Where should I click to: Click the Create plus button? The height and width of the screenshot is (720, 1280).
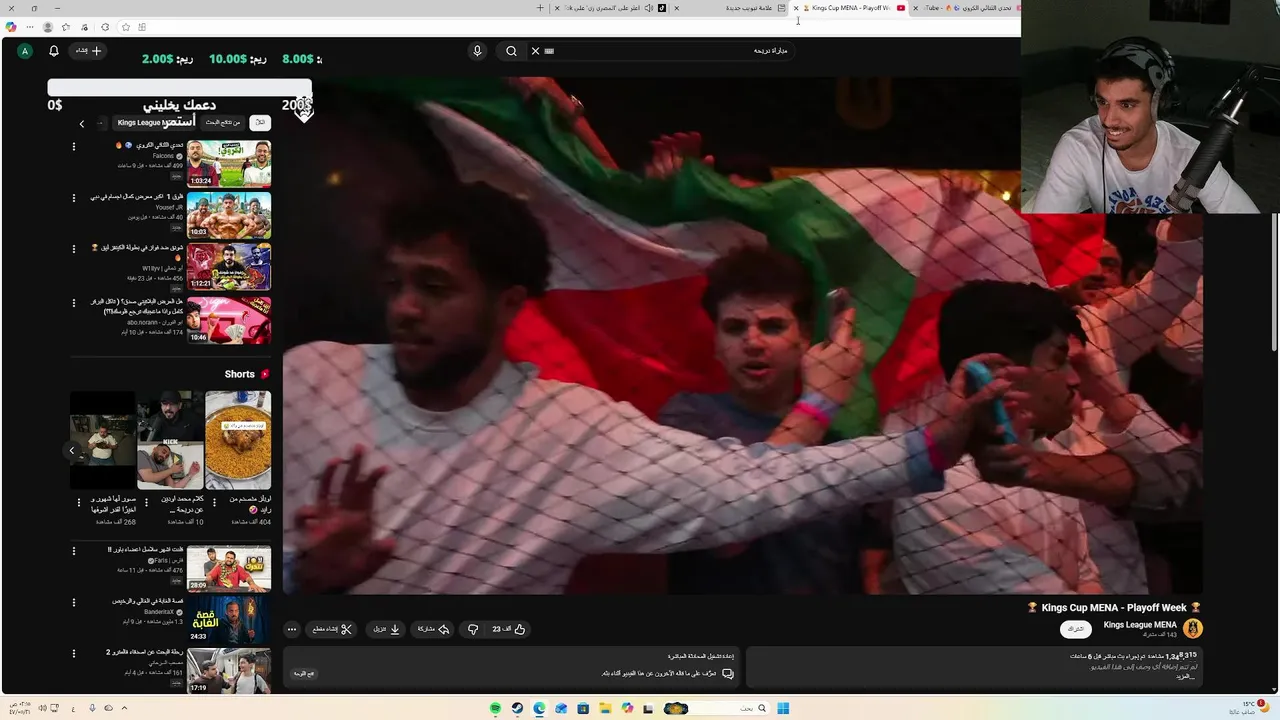pyautogui.click(x=89, y=51)
